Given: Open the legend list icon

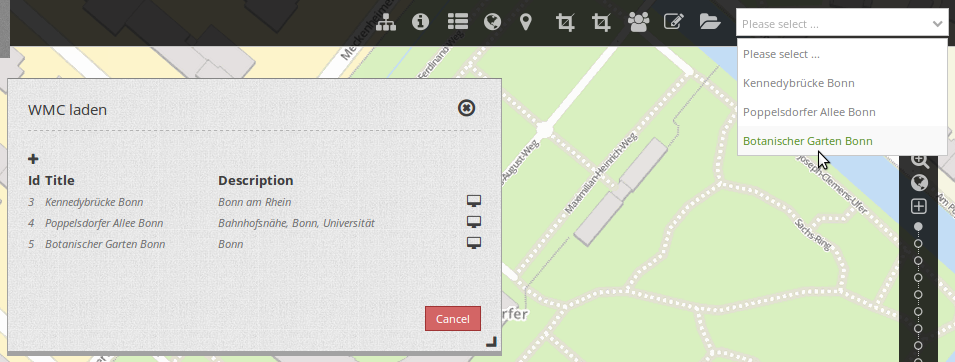Looking at the screenshot, I should click(457, 22).
